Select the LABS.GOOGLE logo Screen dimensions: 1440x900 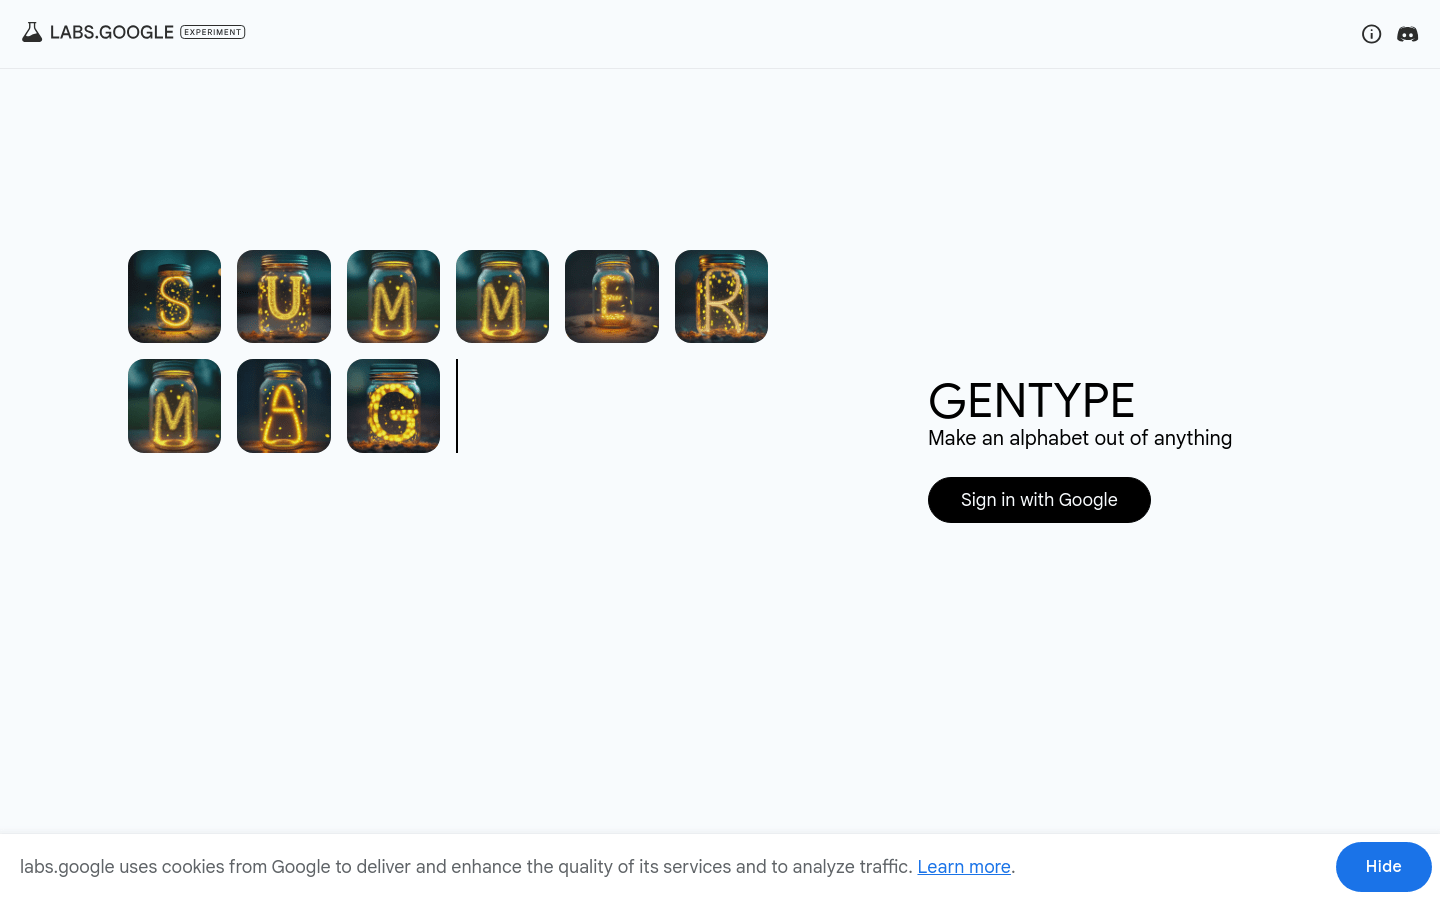110,31
